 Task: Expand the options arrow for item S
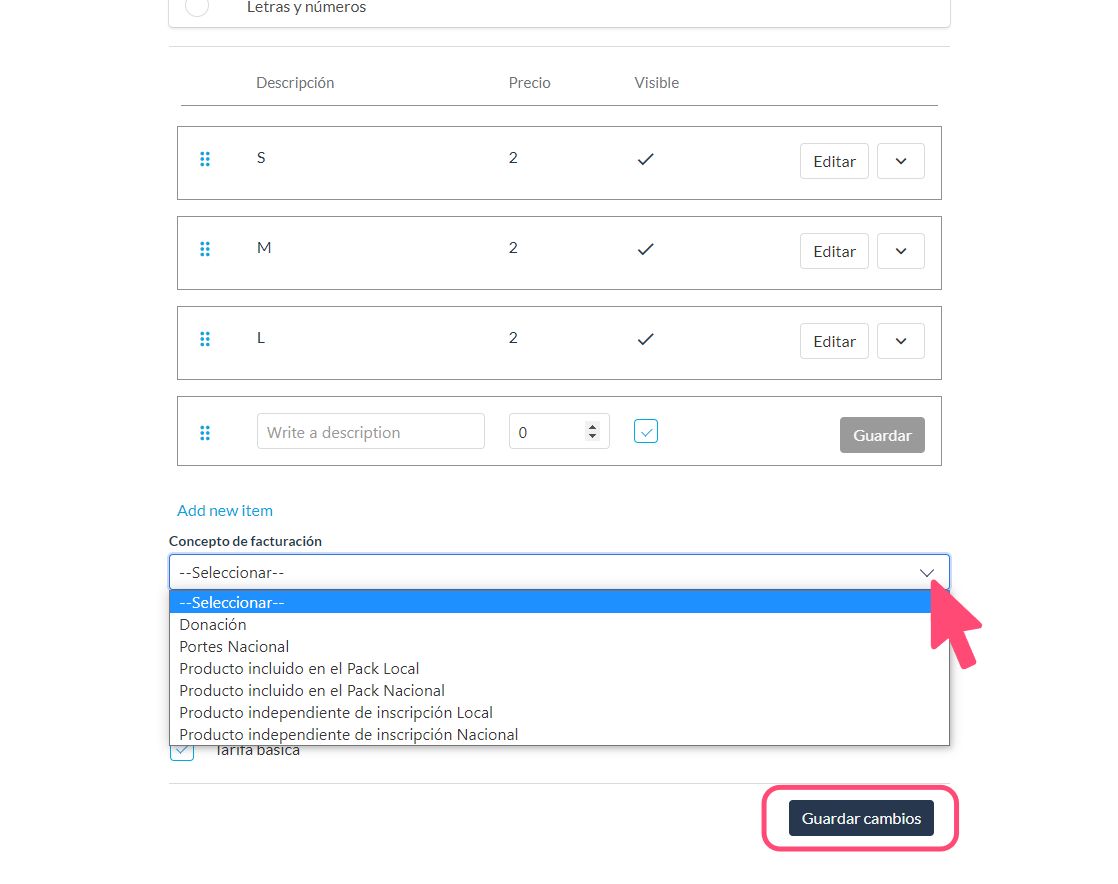click(x=901, y=161)
